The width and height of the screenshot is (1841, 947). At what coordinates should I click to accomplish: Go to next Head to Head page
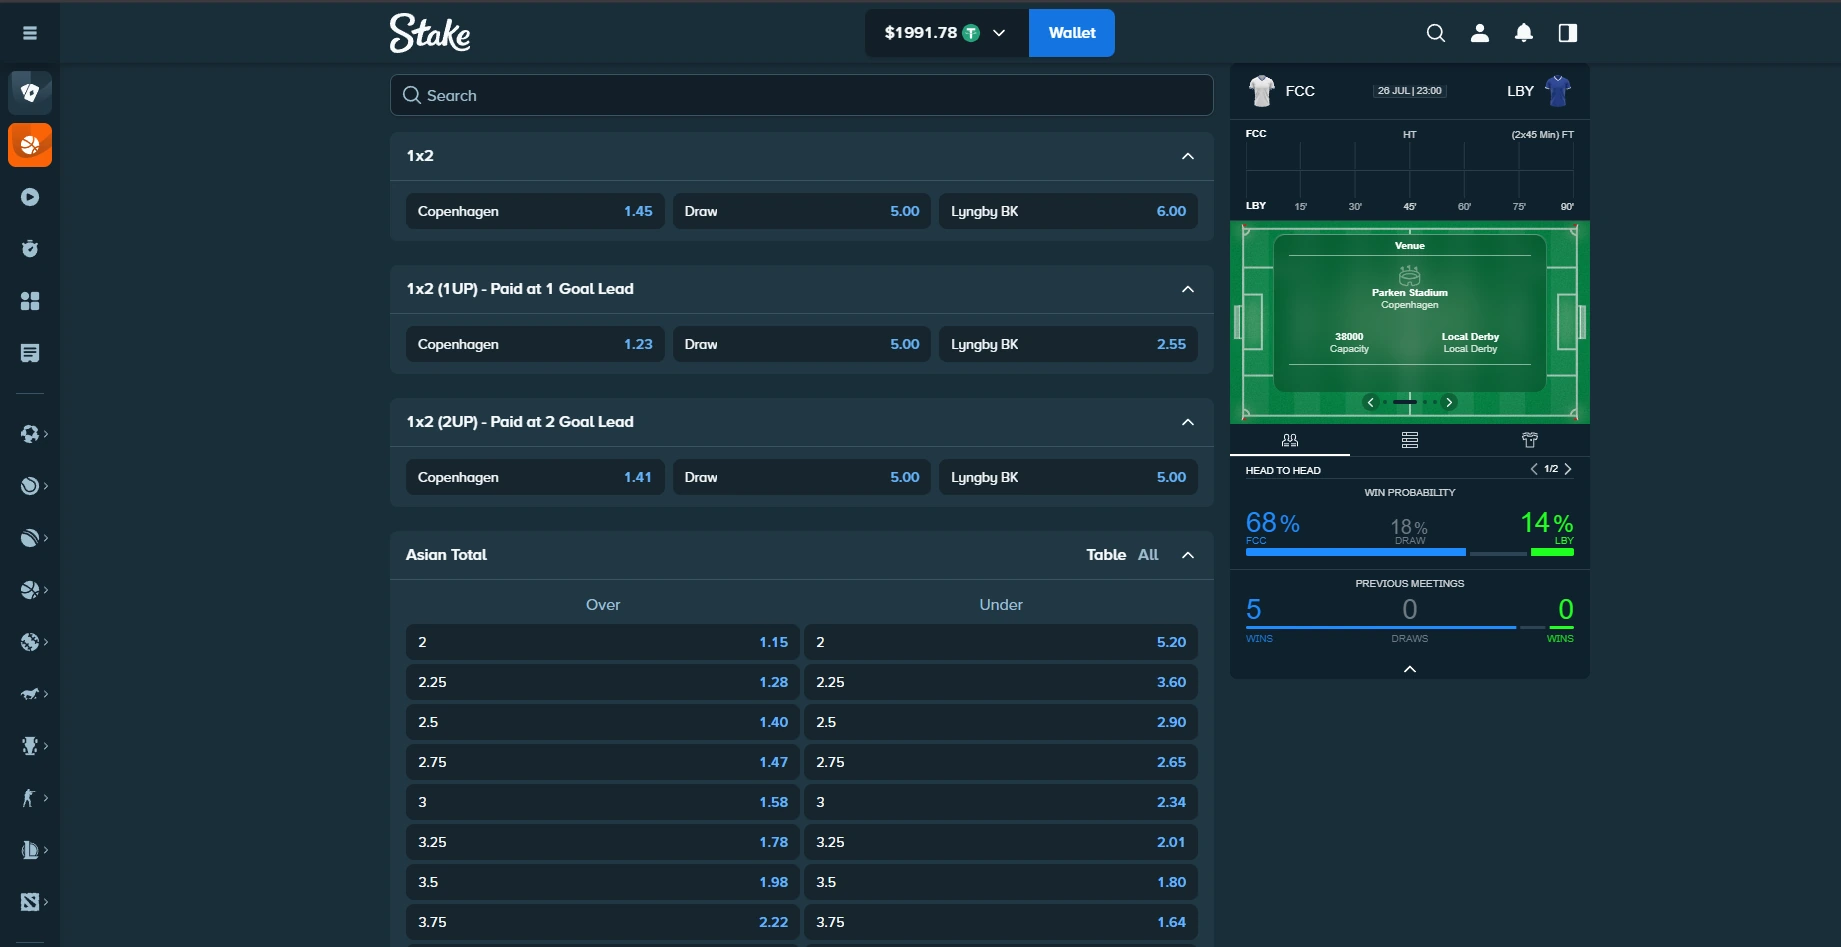point(1568,469)
